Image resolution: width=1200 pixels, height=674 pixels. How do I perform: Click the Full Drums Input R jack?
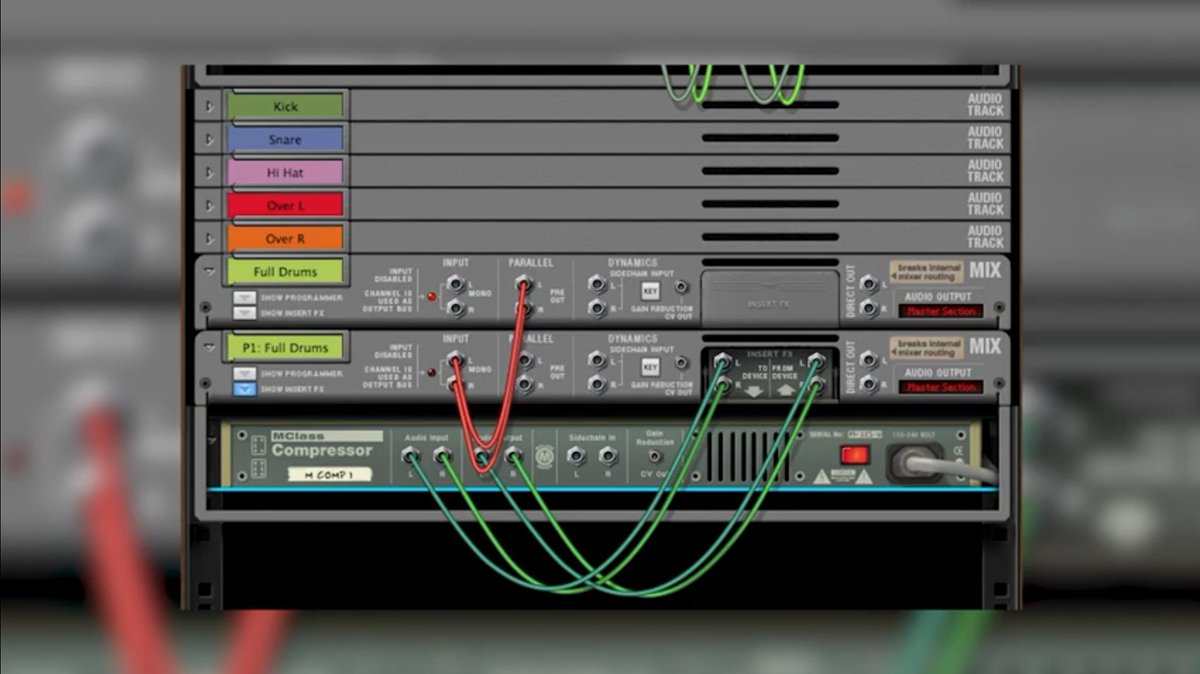coord(455,307)
